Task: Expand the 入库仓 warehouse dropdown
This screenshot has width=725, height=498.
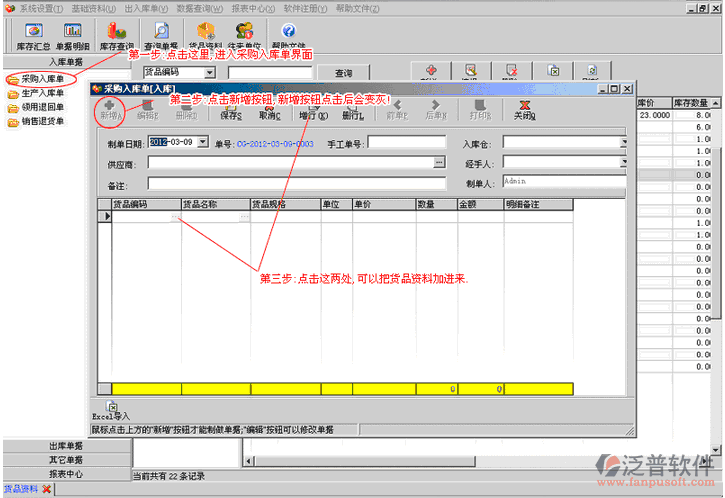Action: 624,143
